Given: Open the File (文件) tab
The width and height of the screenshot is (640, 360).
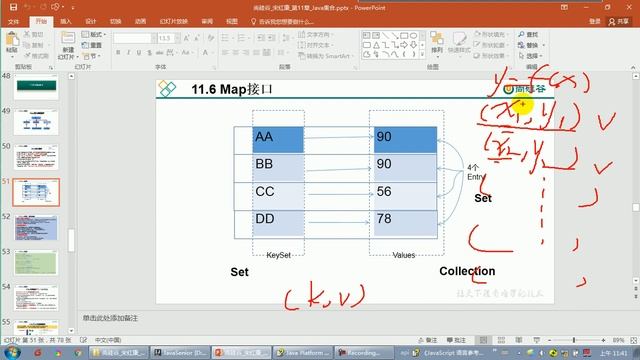Looking at the screenshot, I should (13, 22).
